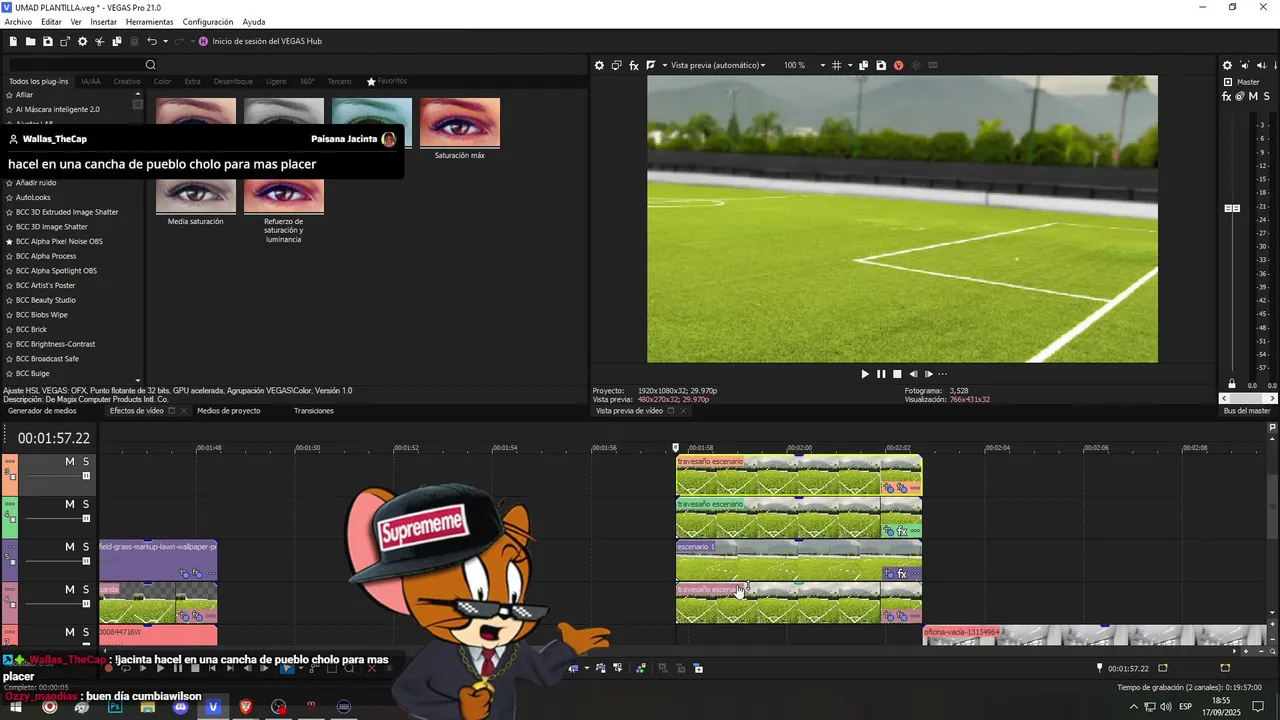Mute the third video track

coord(70,547)
